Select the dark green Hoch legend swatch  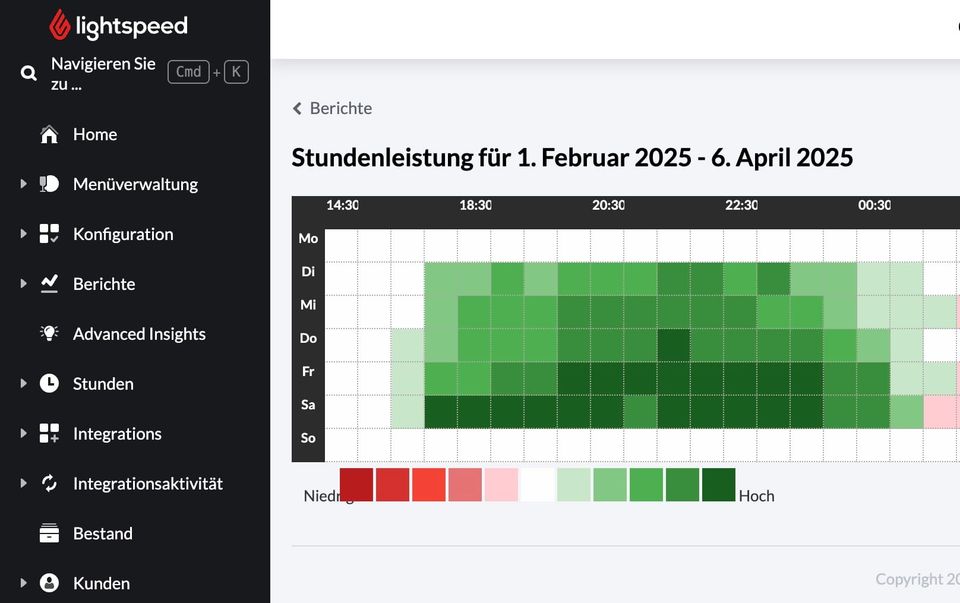718,484
